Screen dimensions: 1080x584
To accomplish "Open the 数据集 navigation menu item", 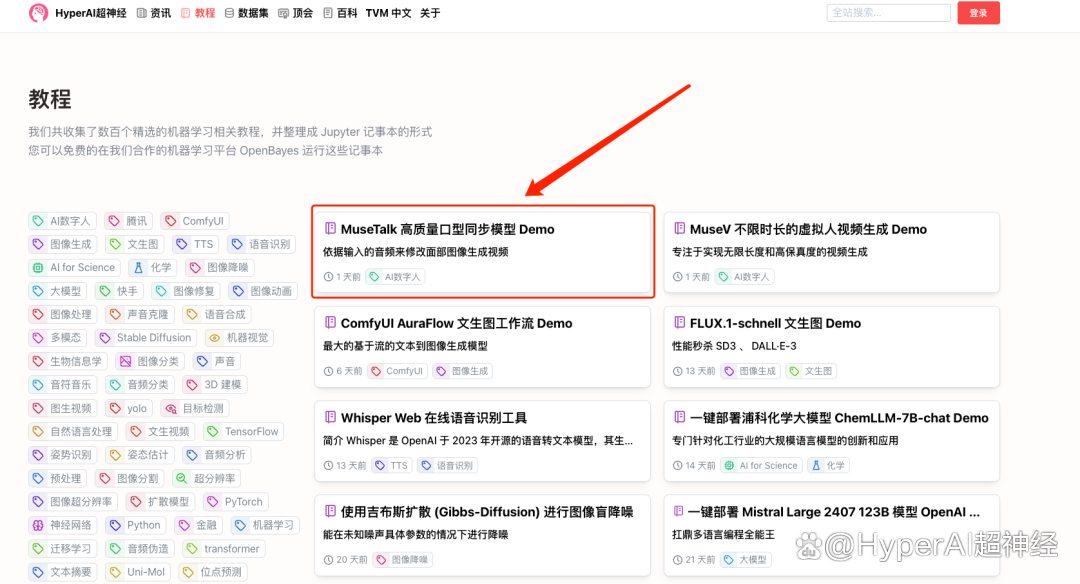I will tap(247, 13).
